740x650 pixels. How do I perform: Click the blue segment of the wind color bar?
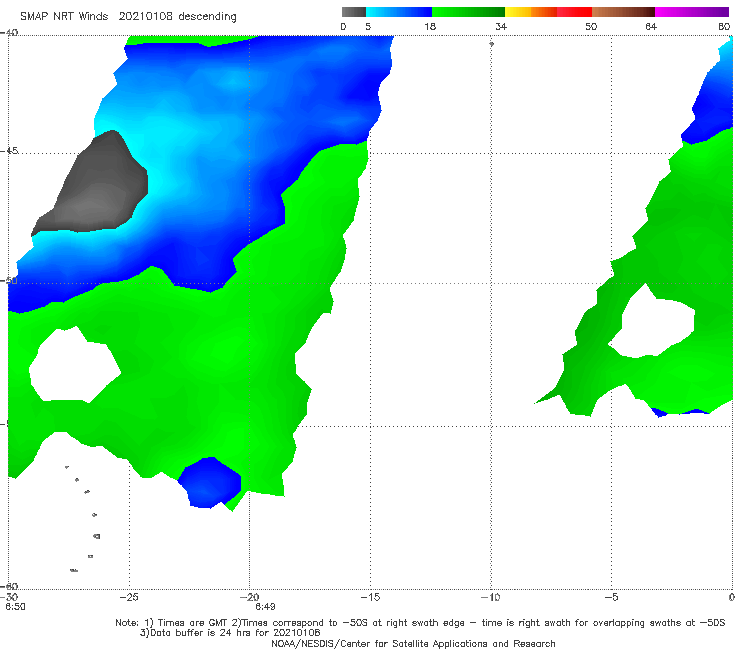[x=399, y=12]
